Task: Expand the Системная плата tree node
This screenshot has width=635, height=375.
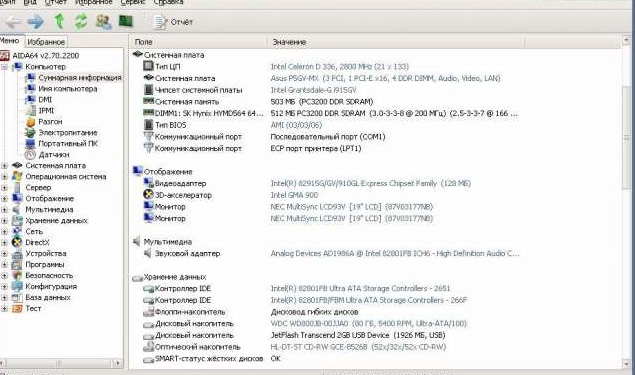Action: [4, 166]
